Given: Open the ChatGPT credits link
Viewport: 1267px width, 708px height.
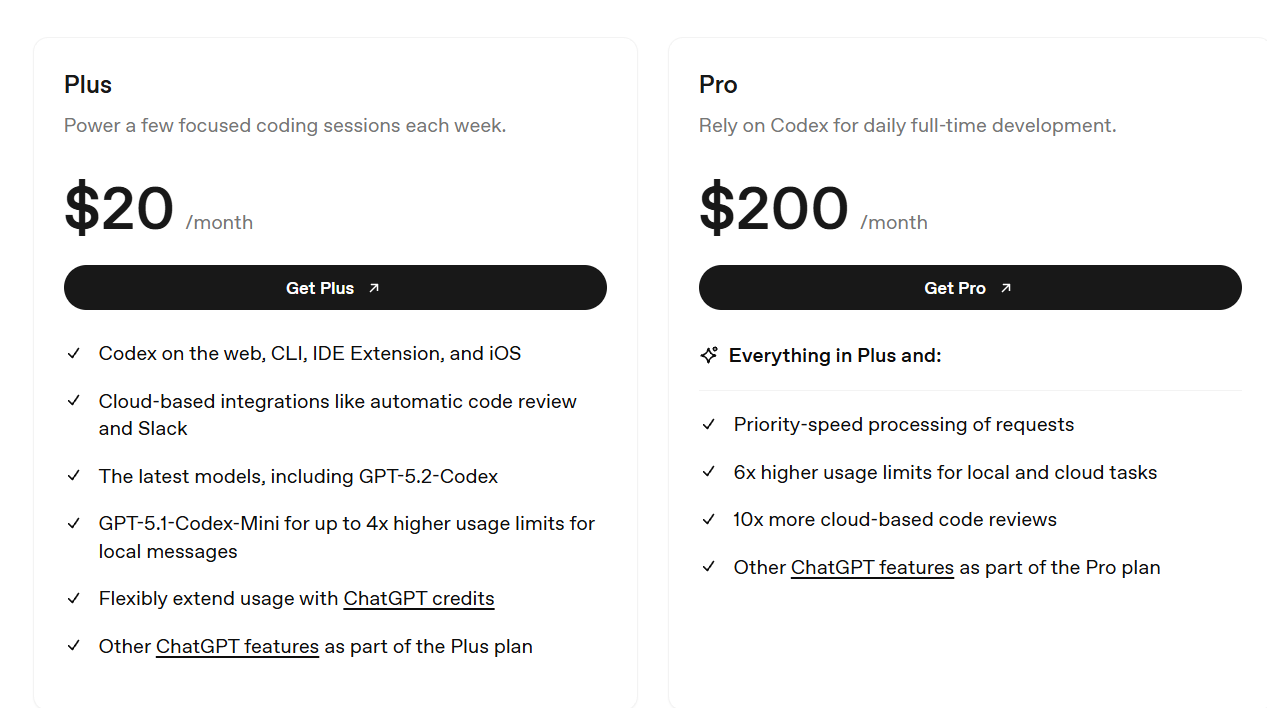Looking at the screenshot, I should coord(419,599).
